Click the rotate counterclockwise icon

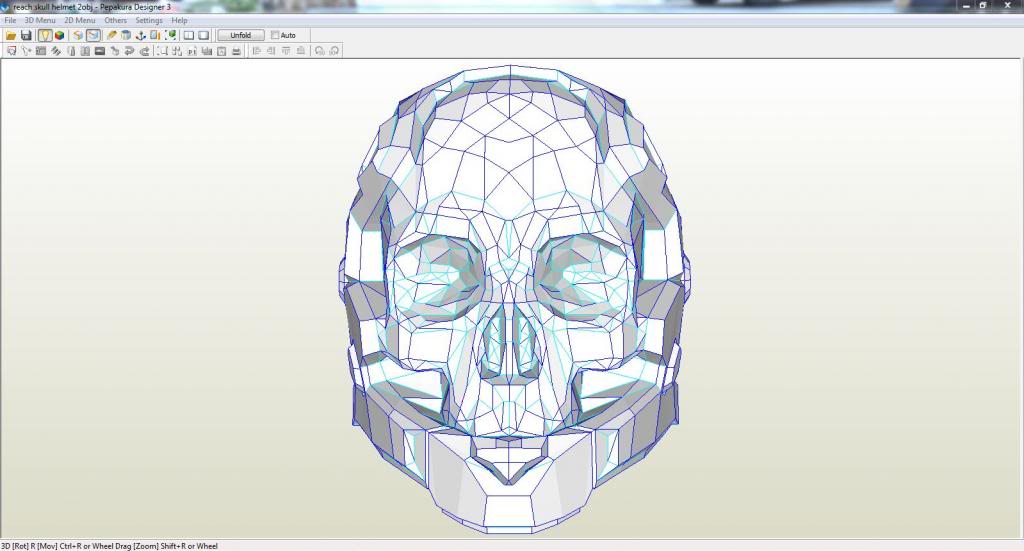319,51
